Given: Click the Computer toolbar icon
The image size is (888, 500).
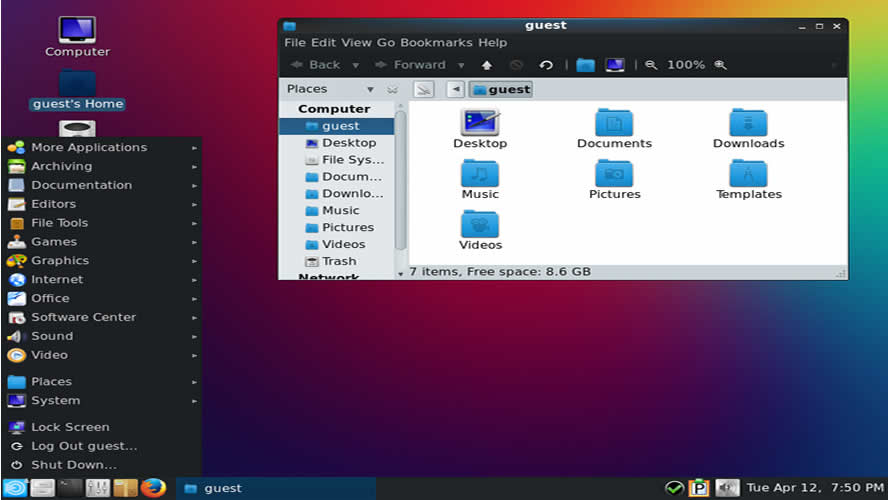Looking at the screenshot, I should point(615,65).
